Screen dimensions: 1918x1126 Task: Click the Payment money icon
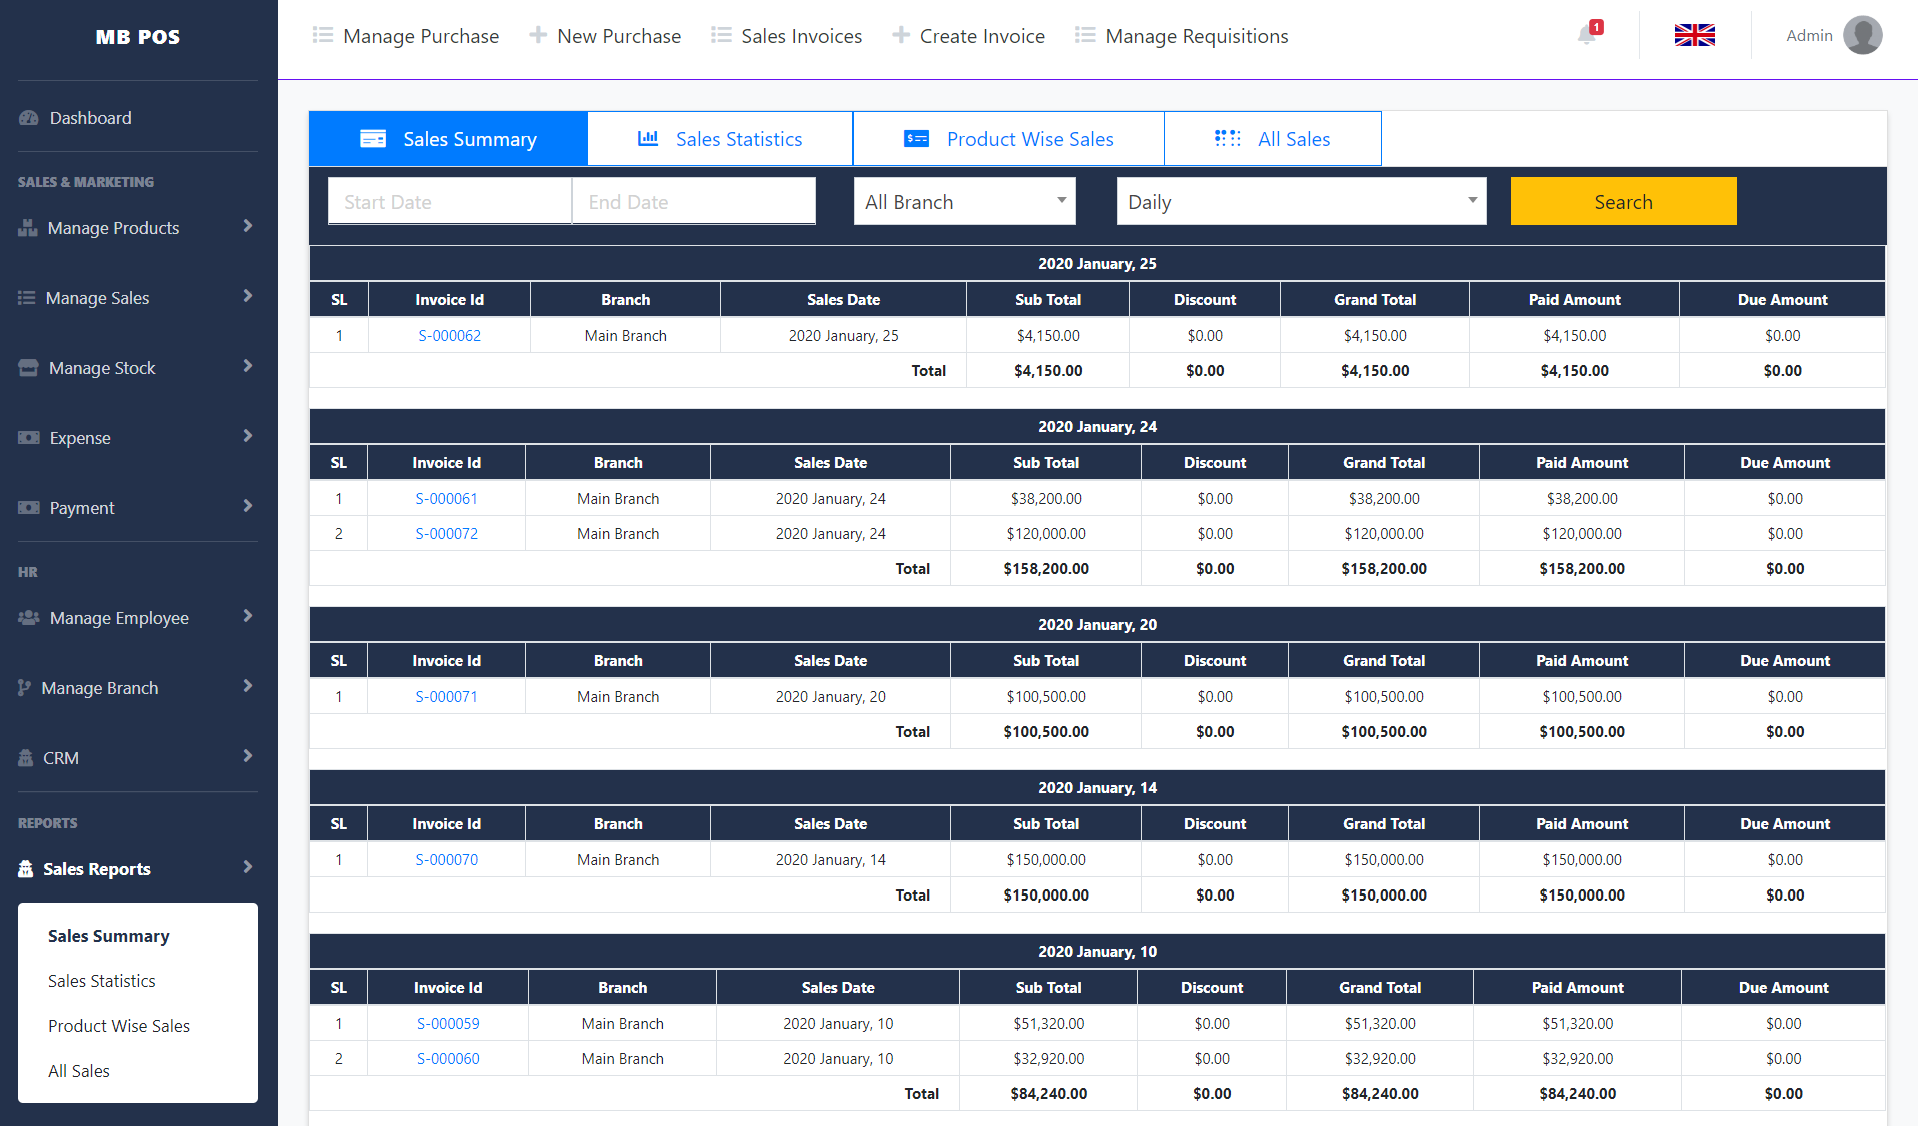click(29, 508)
